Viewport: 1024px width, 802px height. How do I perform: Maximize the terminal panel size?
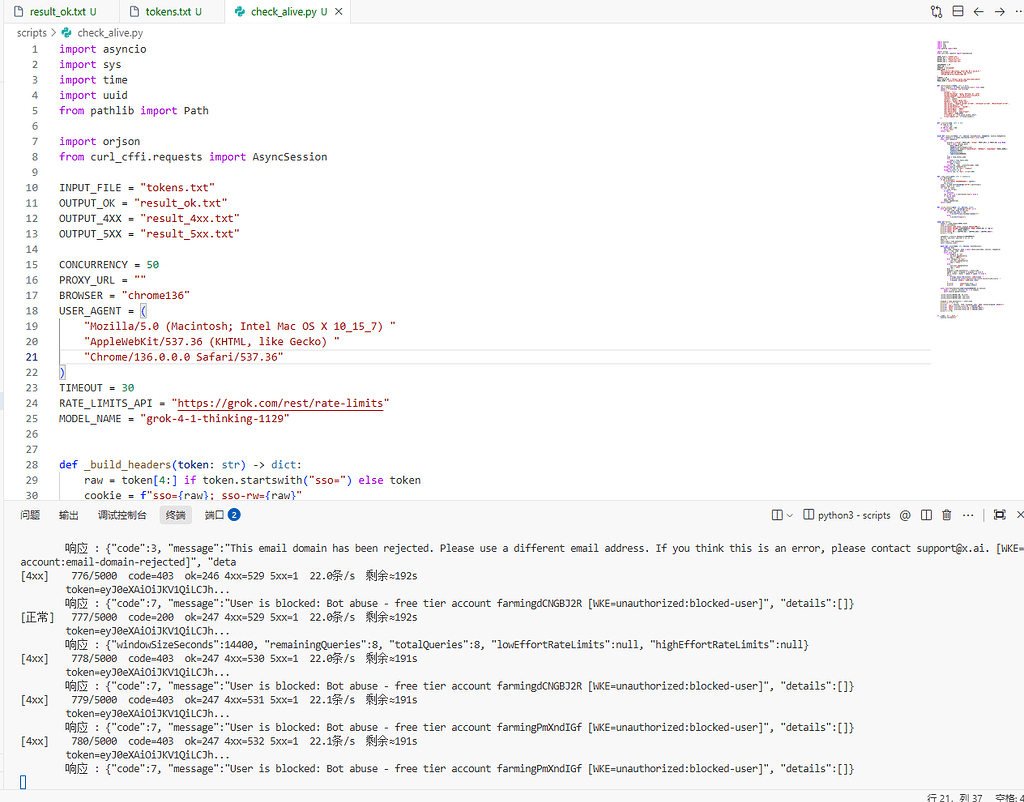pos(999,515)
